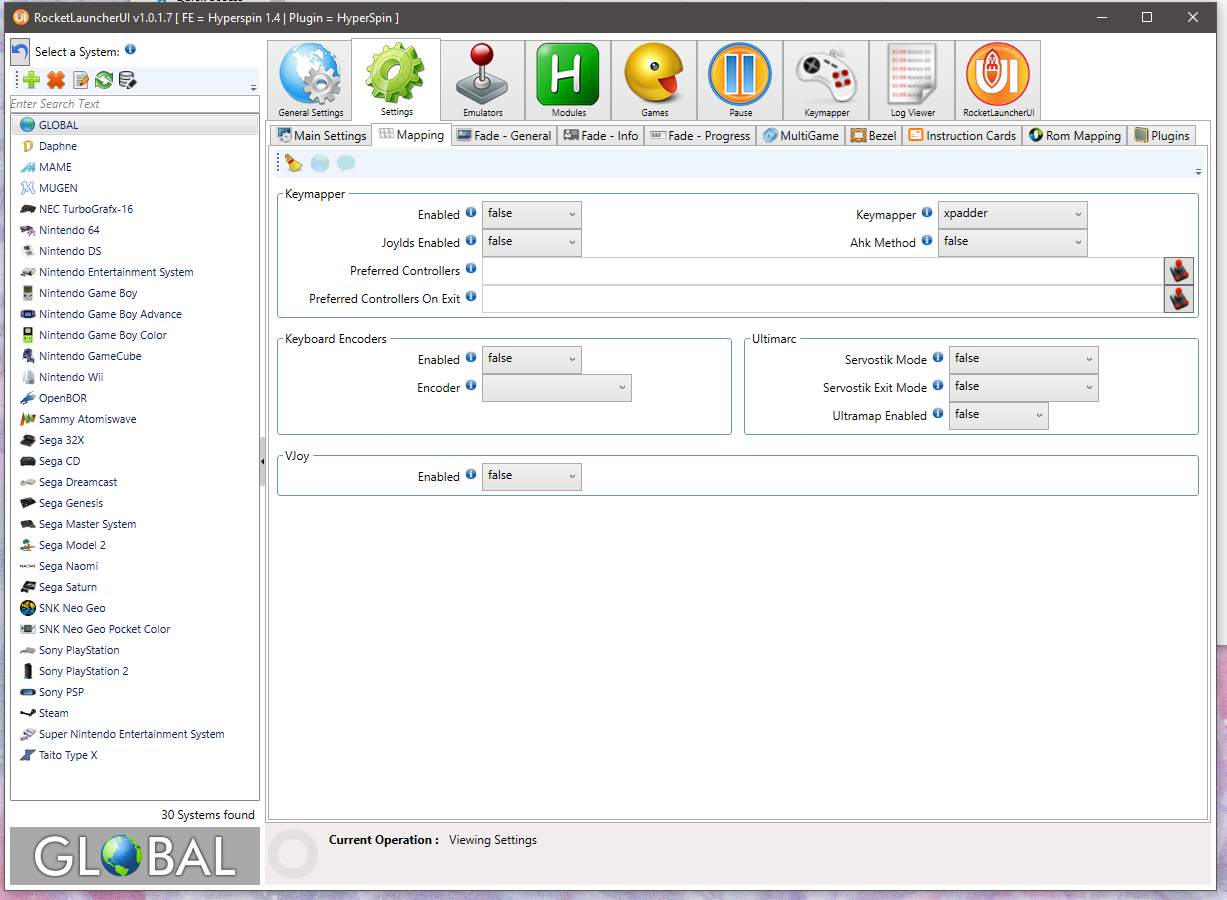Click the info icon next to Servostik Mode

[x=938, y=358]
